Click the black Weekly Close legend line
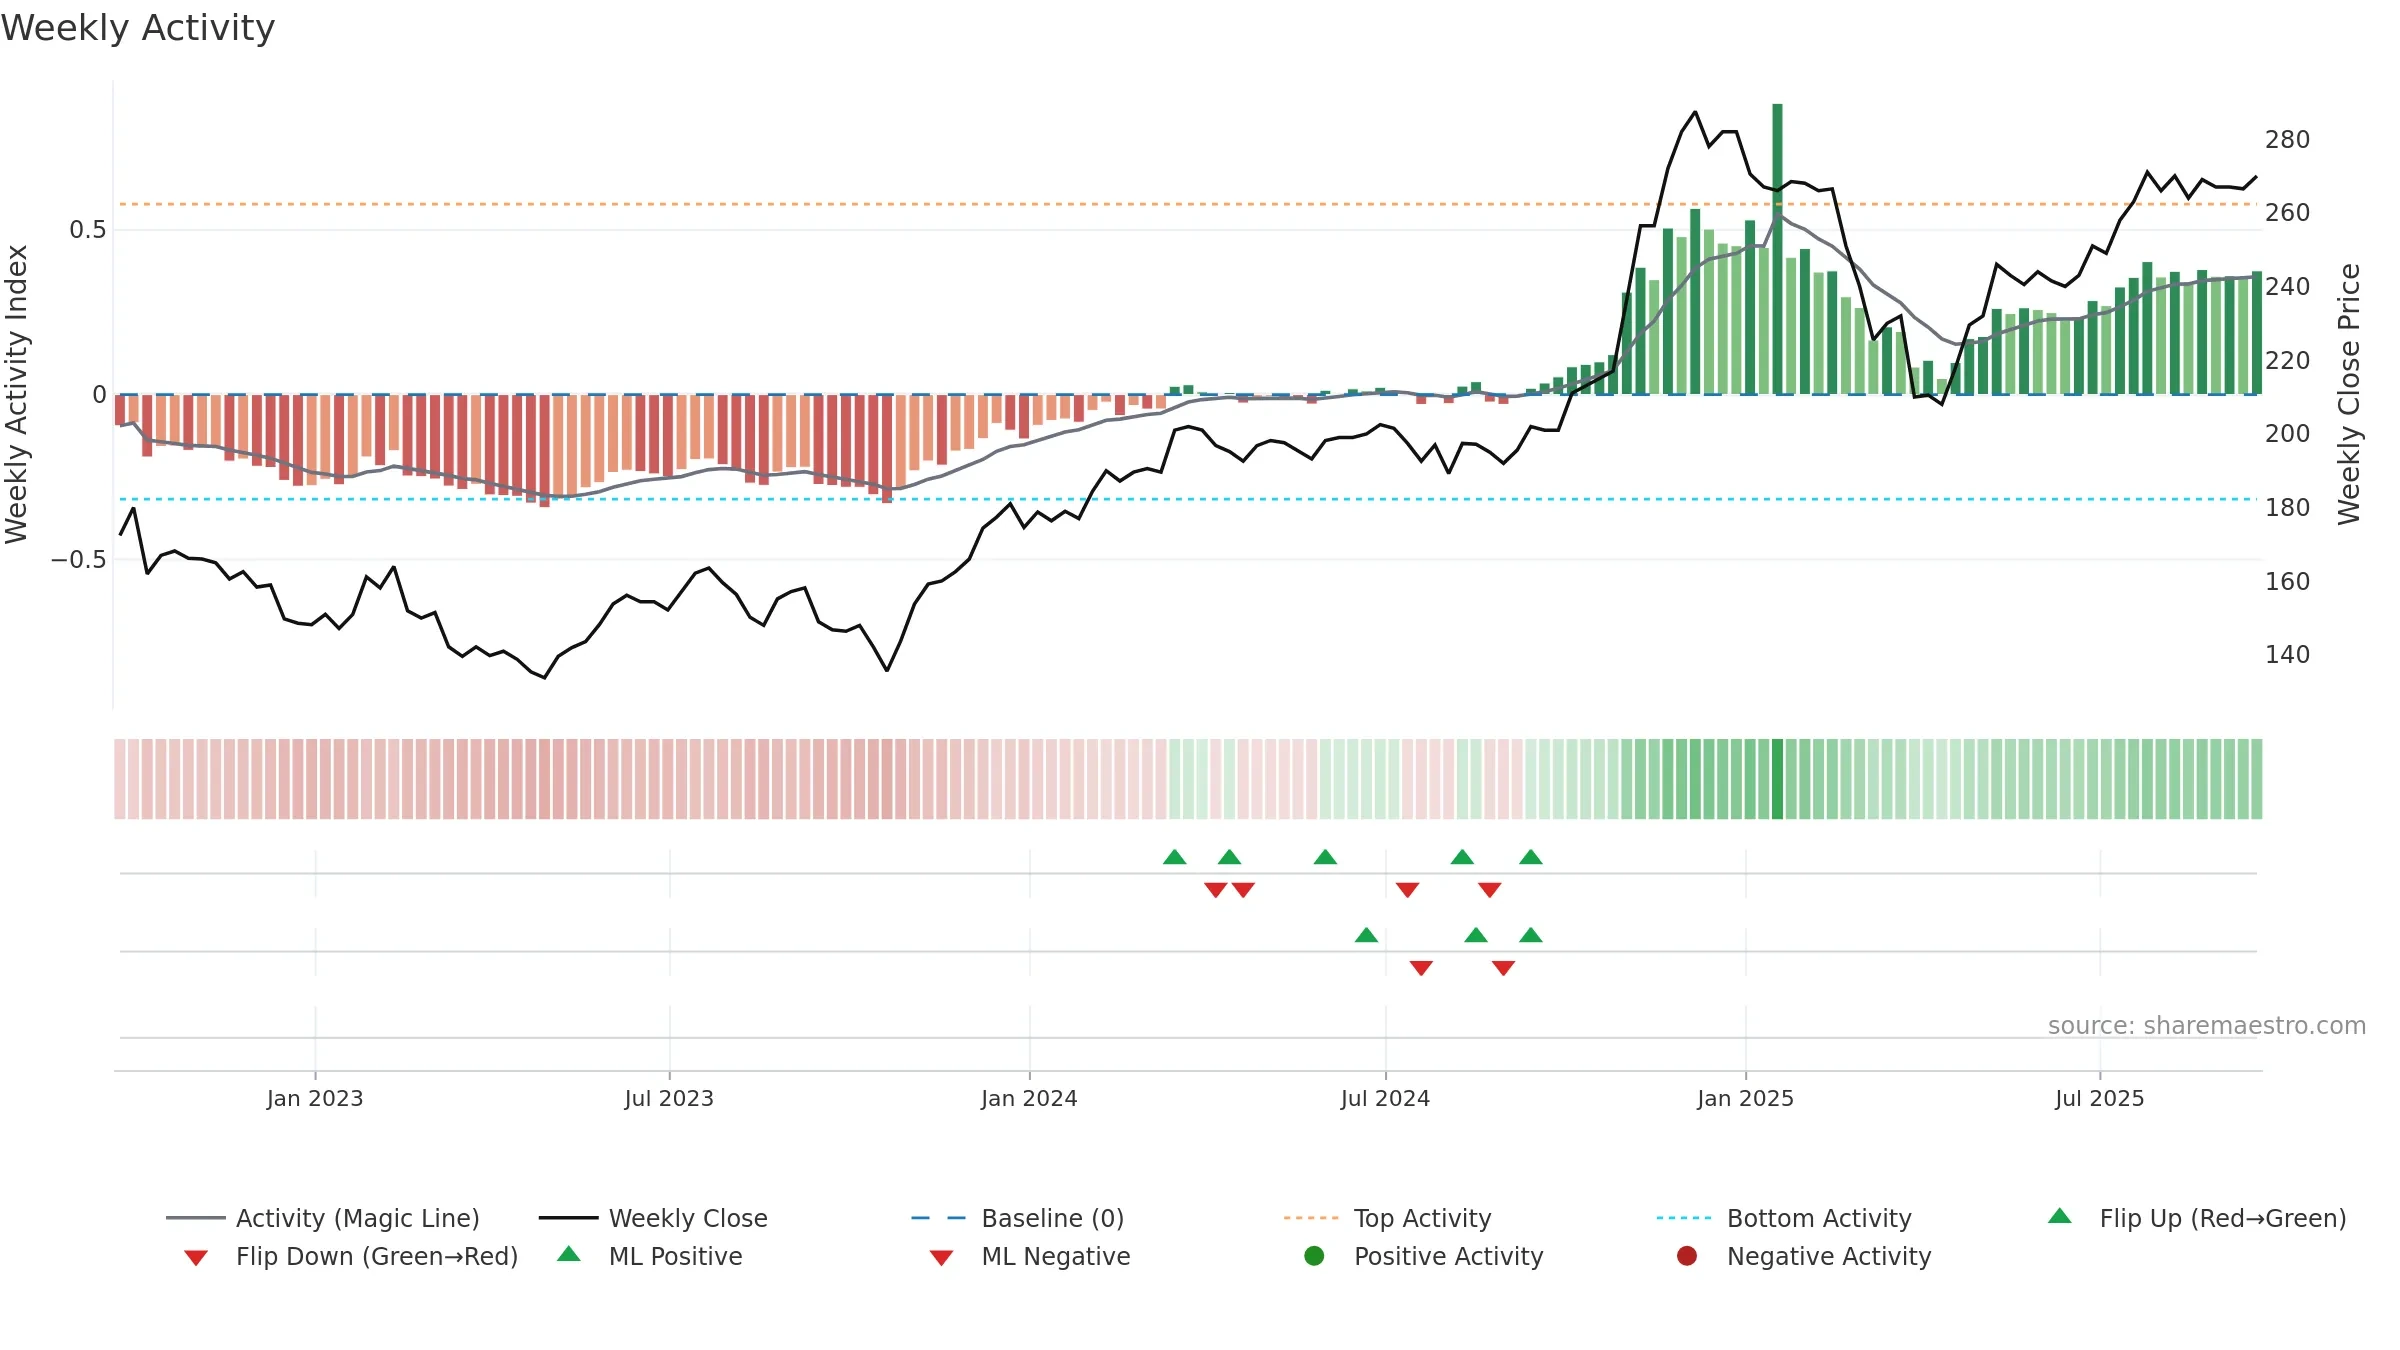2400x1350 pixels. point(568,1218)
